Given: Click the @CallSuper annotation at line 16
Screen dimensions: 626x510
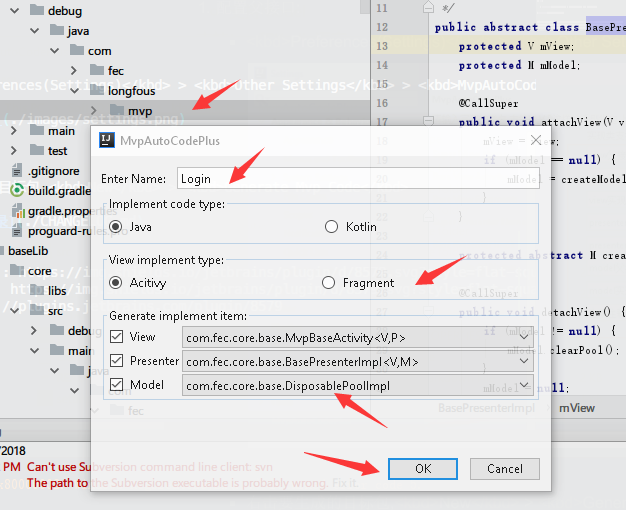Looking at the screenshot, I should [x=488, y=103].
